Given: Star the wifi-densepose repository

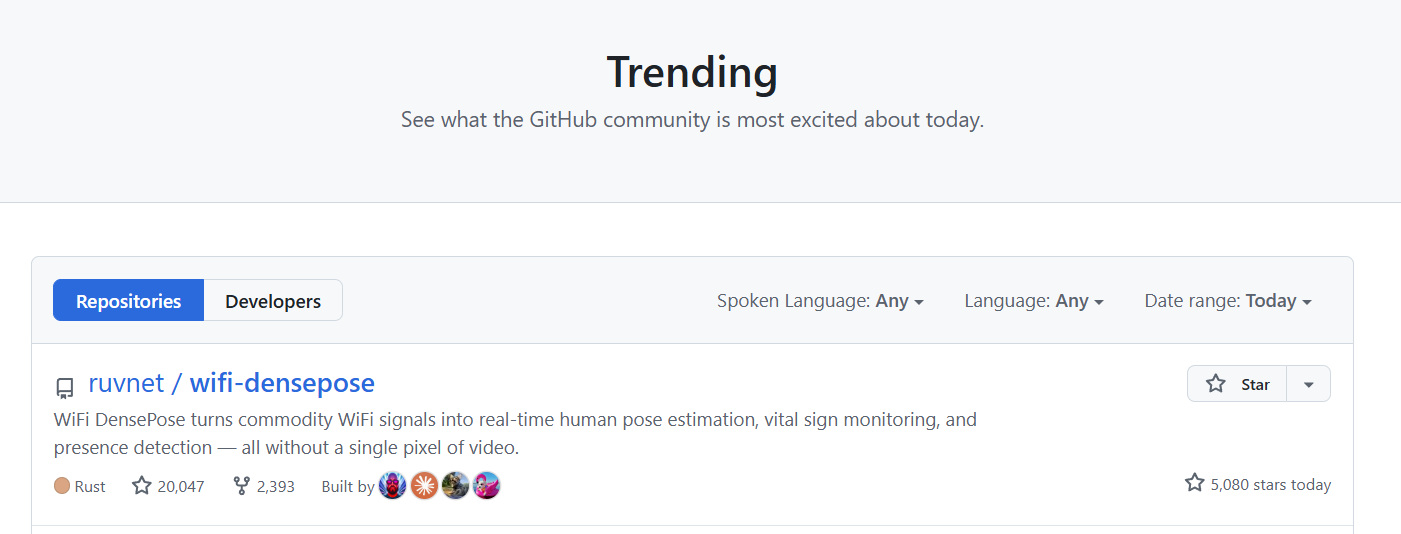Looking at the screenshot, I should 1237,384.
